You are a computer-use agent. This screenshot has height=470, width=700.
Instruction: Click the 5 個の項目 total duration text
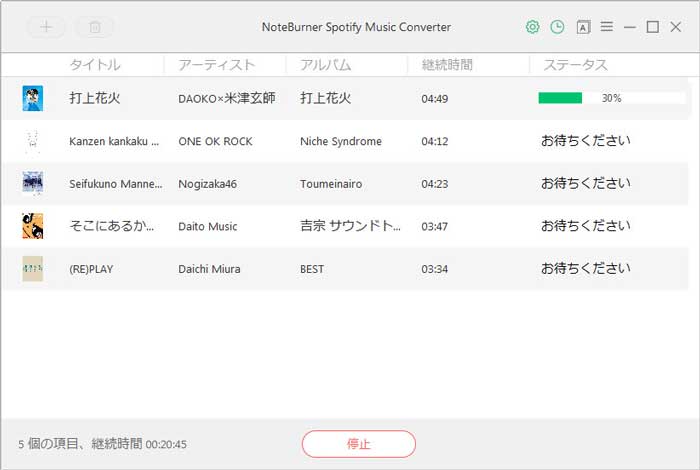(102, 444)
